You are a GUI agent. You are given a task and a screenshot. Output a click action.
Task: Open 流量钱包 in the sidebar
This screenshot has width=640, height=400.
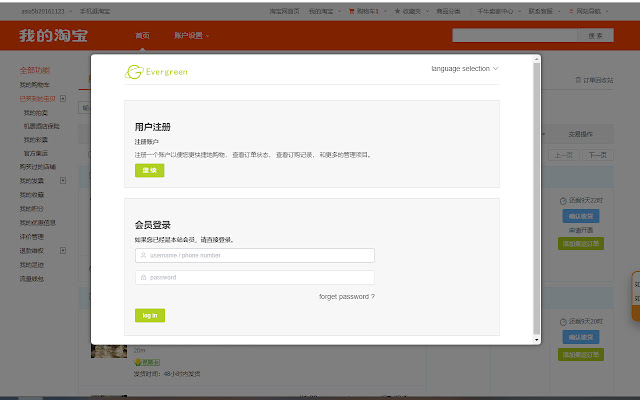coord(32,279)
